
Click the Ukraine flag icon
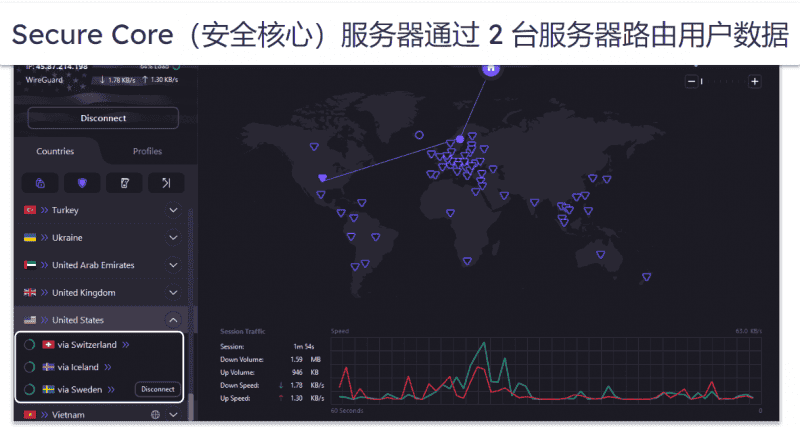(30, 238)
